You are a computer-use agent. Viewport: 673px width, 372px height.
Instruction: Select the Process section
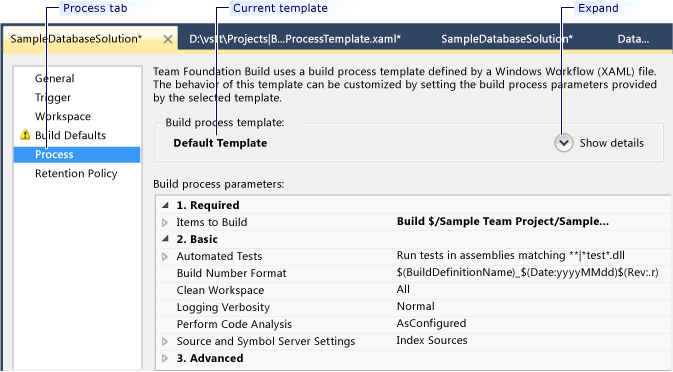(77, 154)
